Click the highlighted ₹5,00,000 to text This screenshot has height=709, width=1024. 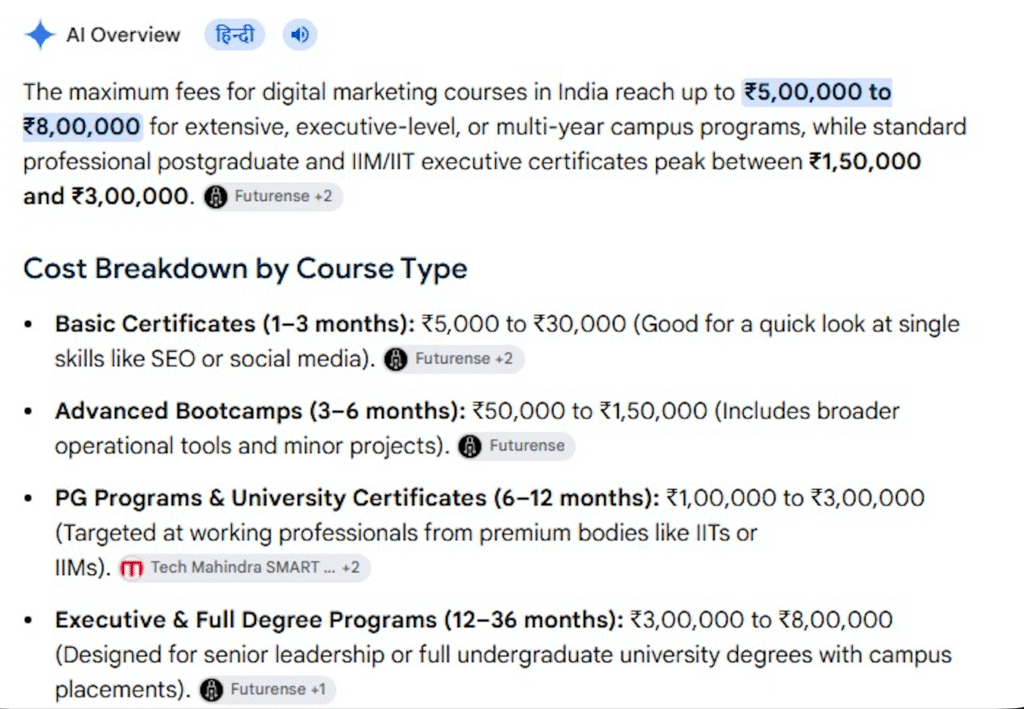817,92
